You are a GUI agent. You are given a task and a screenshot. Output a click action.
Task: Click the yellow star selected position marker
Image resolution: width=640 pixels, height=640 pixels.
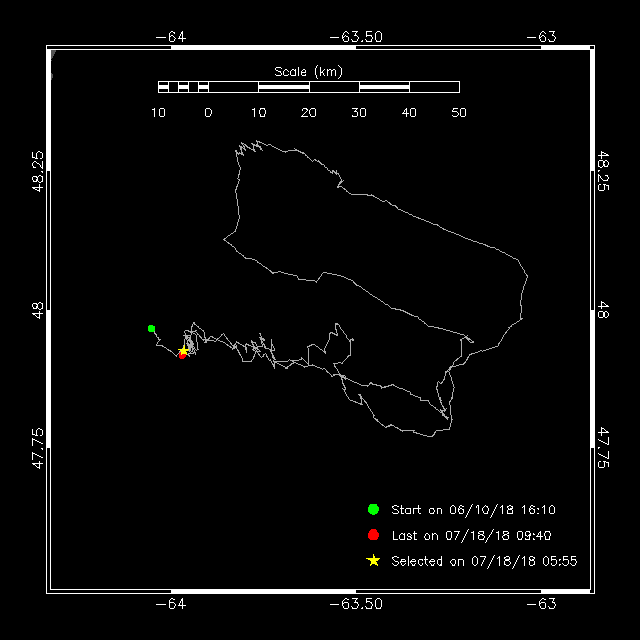(x=184, y=351)
